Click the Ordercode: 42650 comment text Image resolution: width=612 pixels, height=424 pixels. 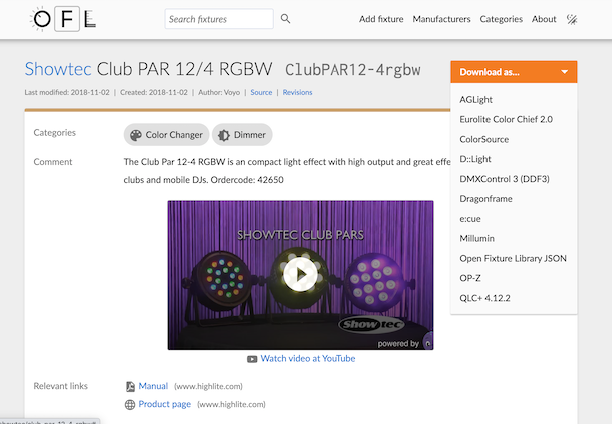(247, 180)
